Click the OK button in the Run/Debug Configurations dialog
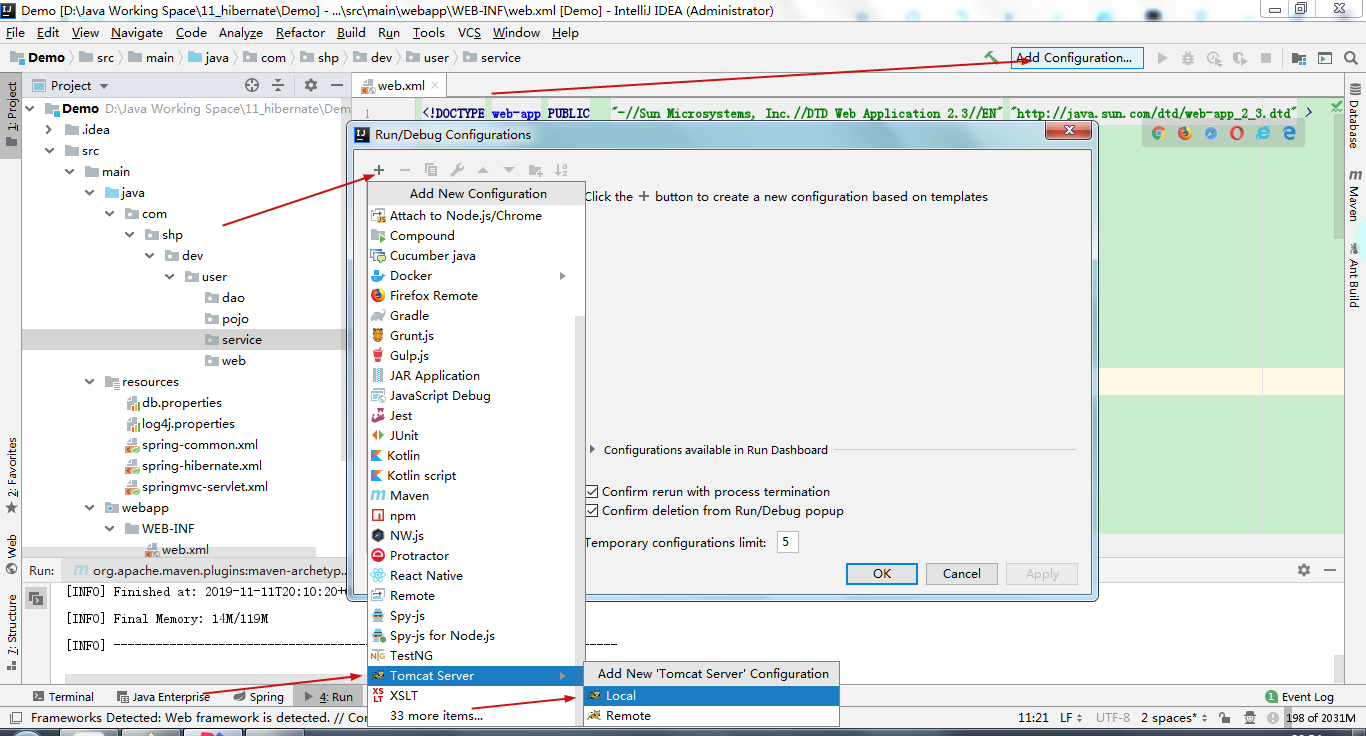This screenshot has width=1366, height=736. point(882,574)
